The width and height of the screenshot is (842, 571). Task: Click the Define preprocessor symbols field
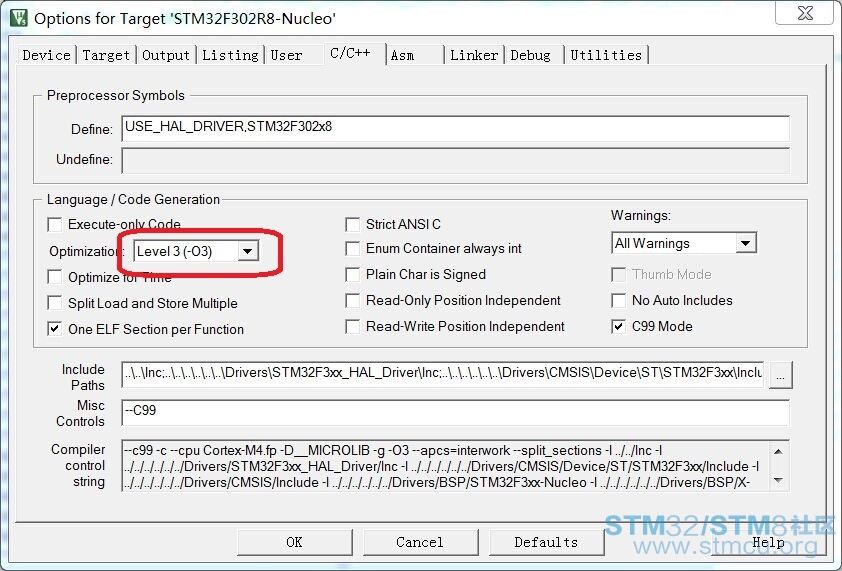(455, 128)
